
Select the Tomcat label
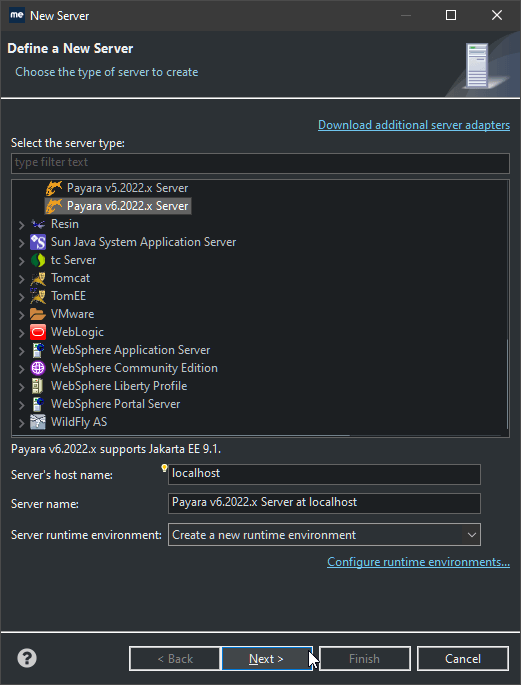tap(70, 278)
